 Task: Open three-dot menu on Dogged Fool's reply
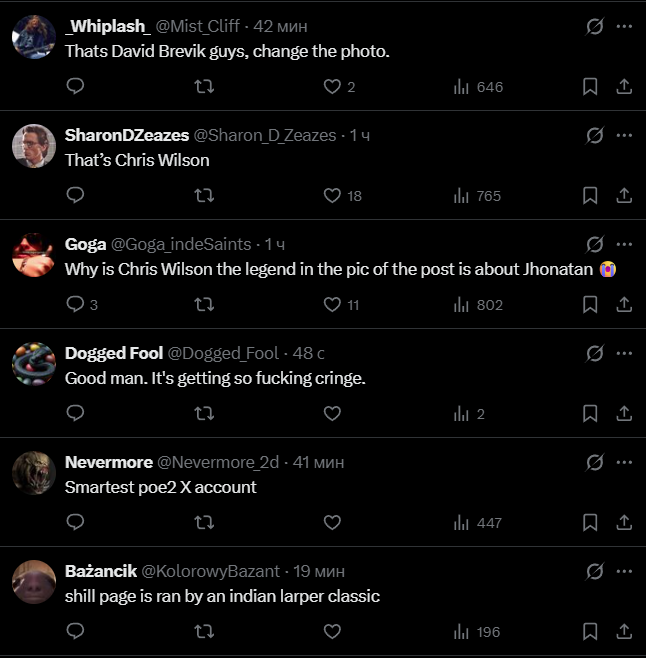[624, 353]
